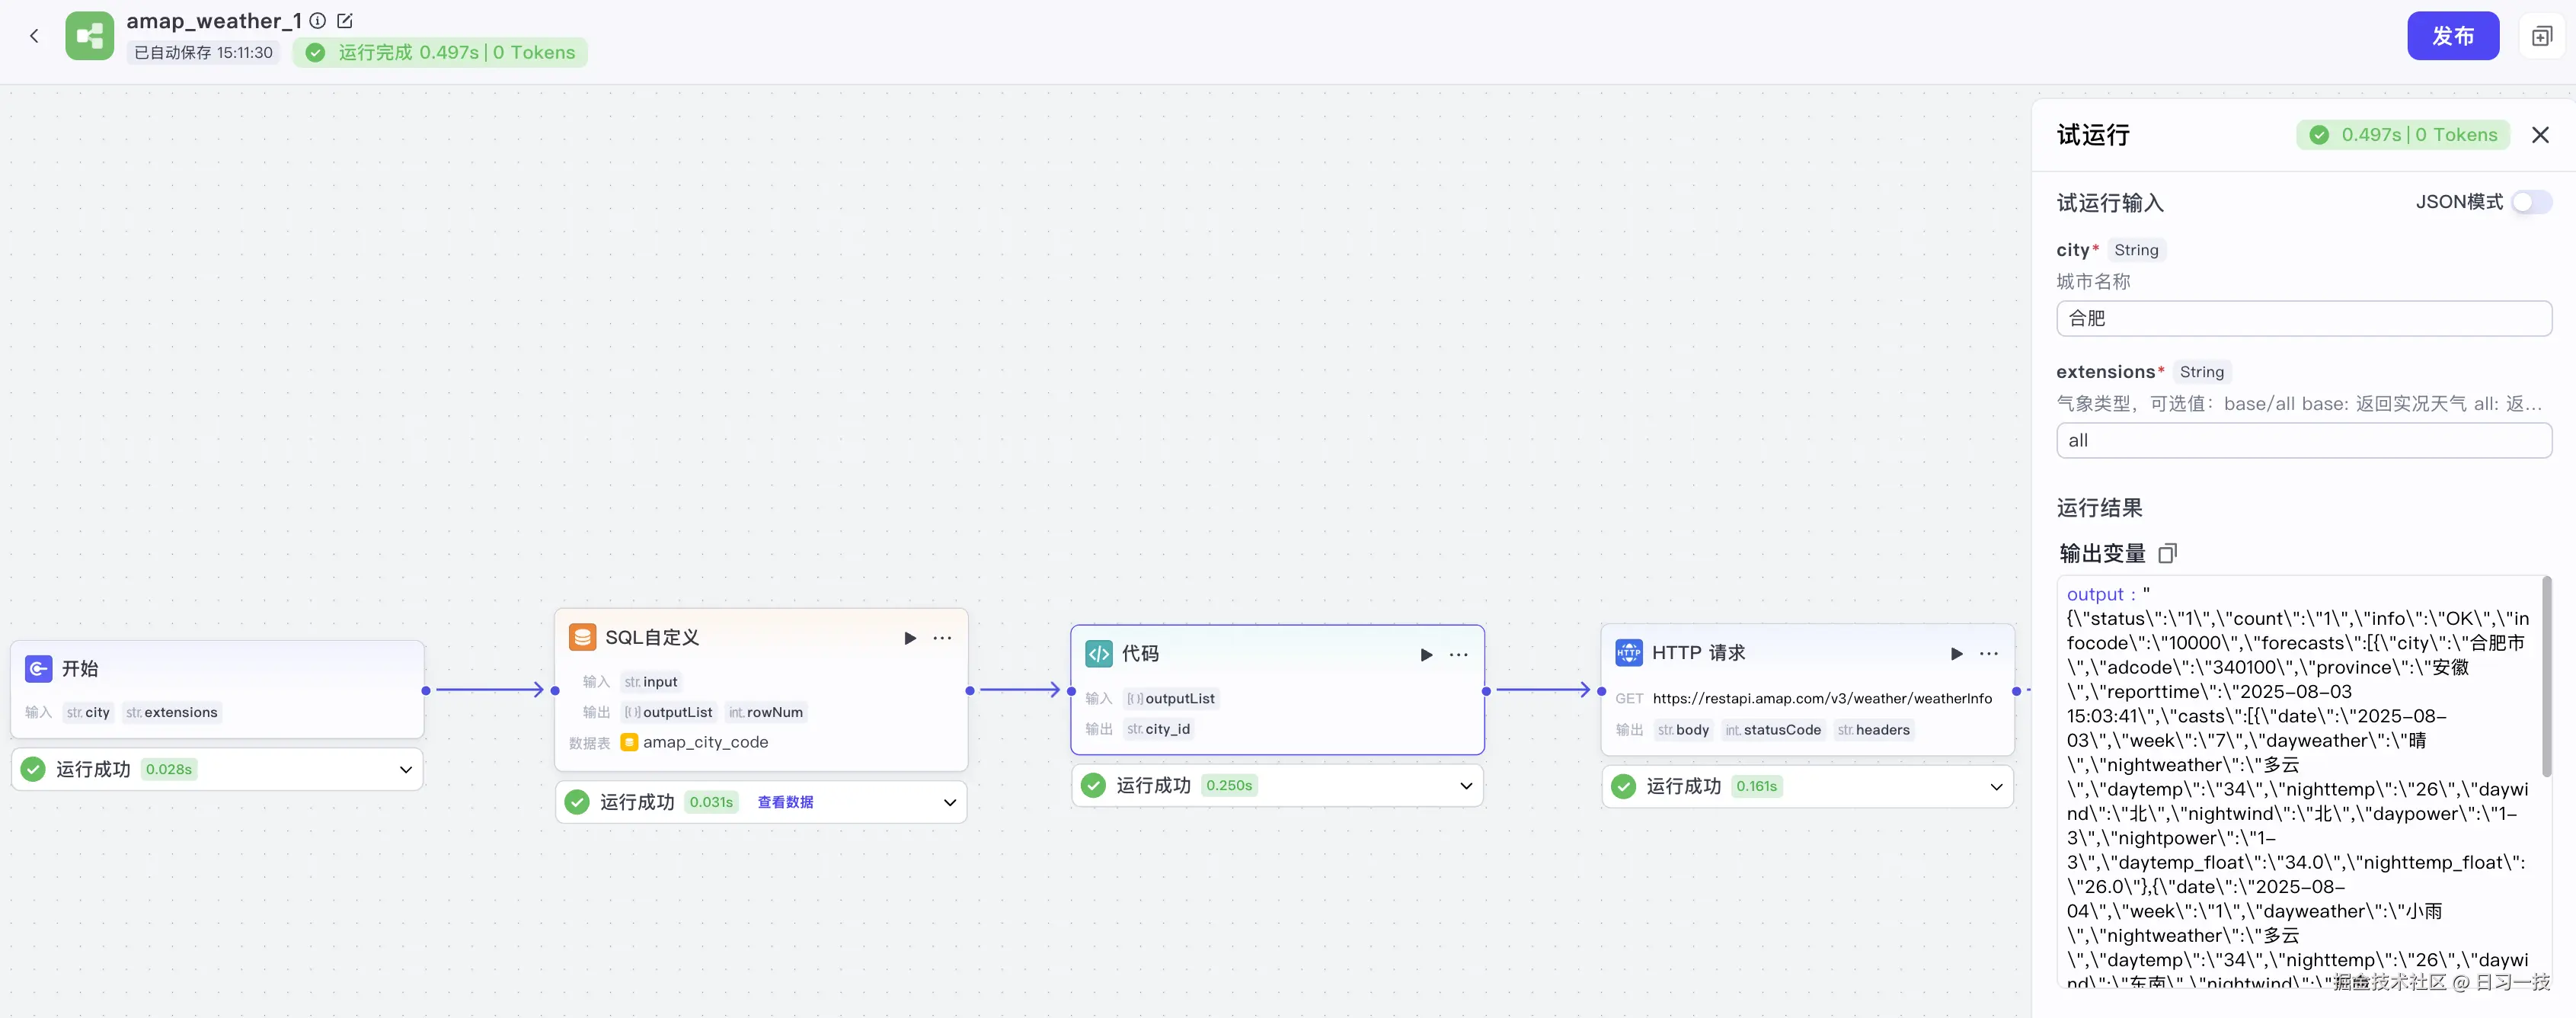Screen dimensions: 2576x1018
Task: Expand the 开始 node run result chevron
Action: click(x=405, y=769)
